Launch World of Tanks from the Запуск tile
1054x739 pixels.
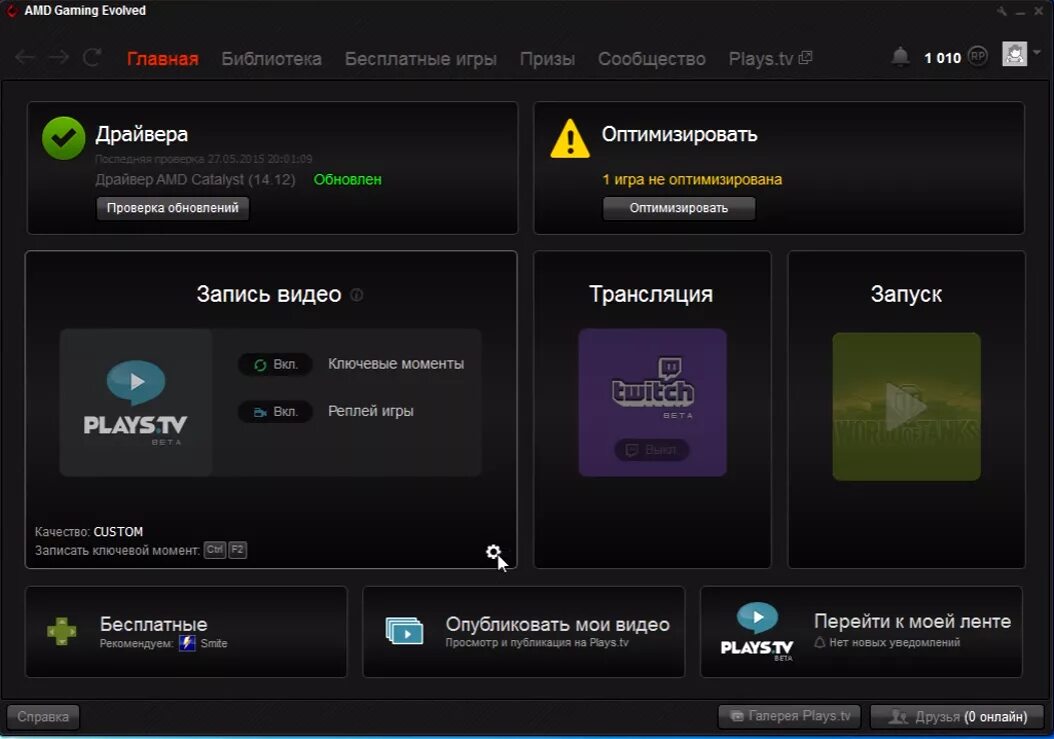pos(906,406)
